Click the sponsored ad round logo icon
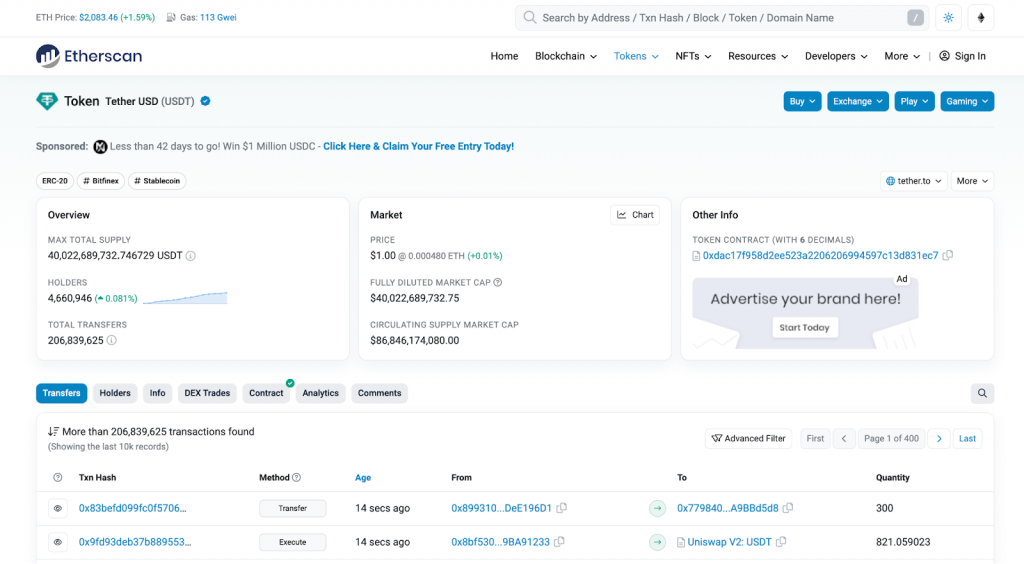 [100, 146]
